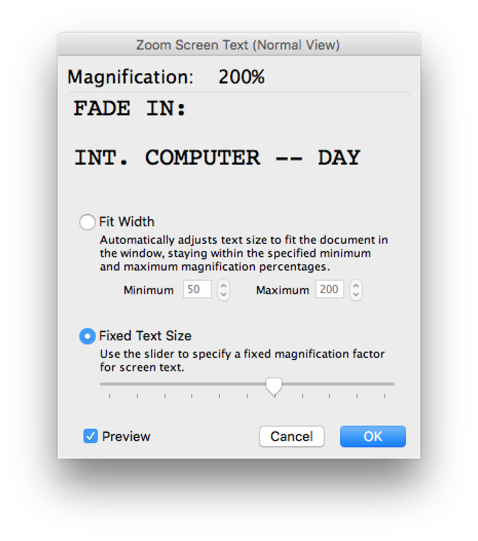The height and width of the screenshot is (541, 478).
Task: Set slider to the rightmost tick mark
Action: pos(384,396)
